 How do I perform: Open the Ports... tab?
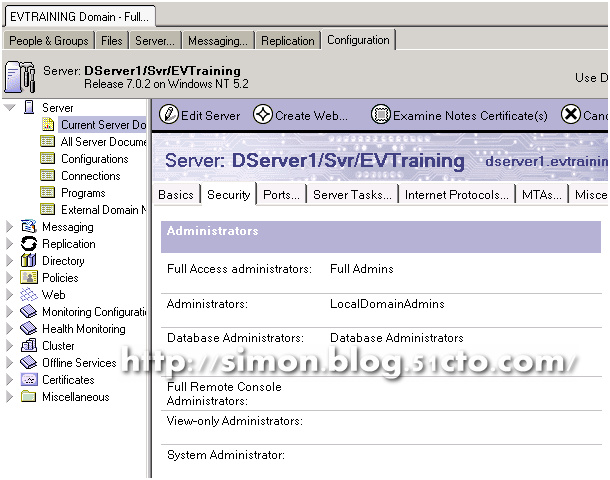coord(281,194)
